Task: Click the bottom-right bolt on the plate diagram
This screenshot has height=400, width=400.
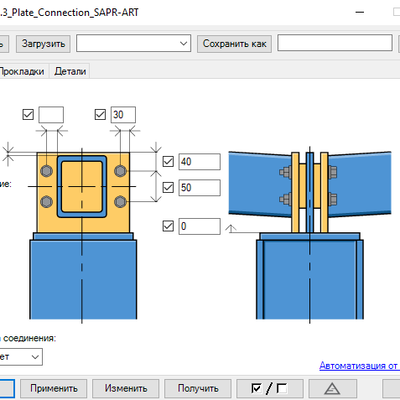Action: [120, 201]
